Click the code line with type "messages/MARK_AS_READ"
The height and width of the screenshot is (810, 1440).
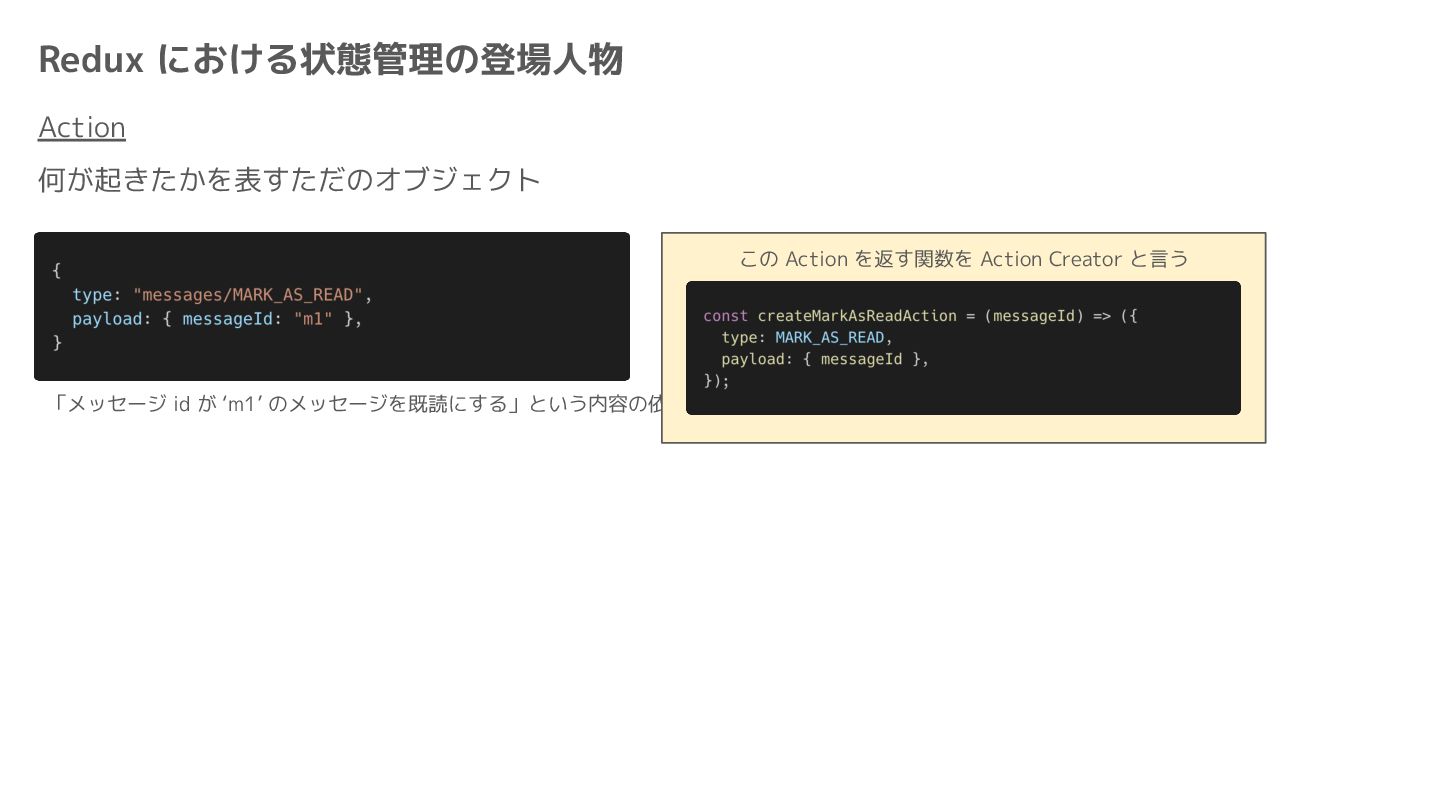point(222,295)
